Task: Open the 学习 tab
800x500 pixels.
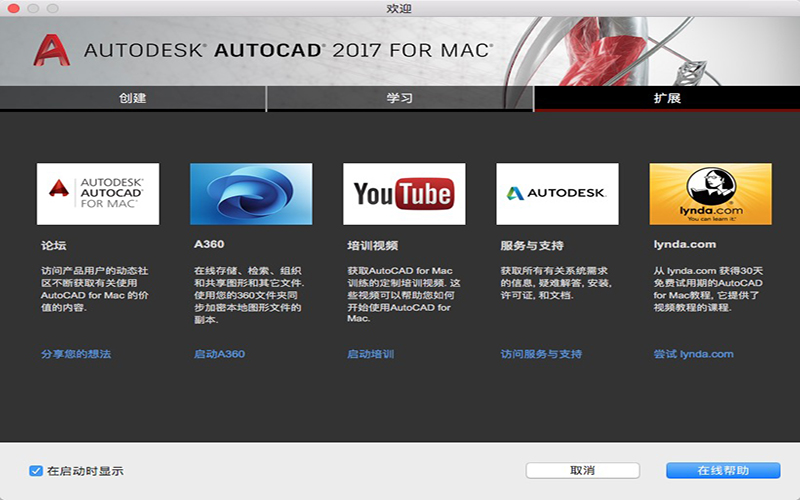Action: [399, 97]
